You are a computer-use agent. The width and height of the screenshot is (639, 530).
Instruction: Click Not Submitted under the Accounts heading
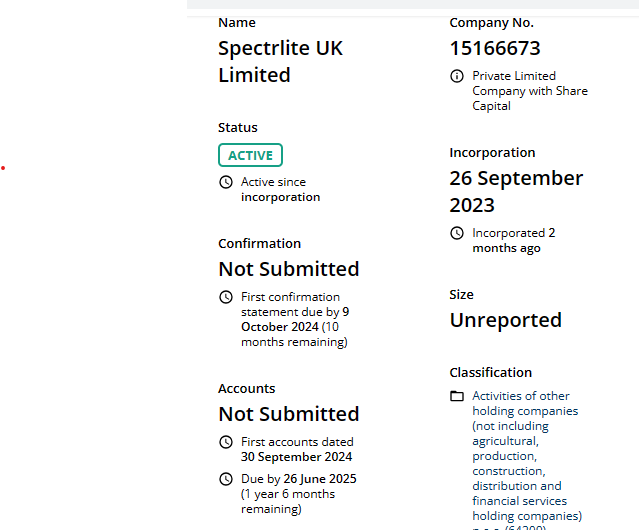coord(289,414)
